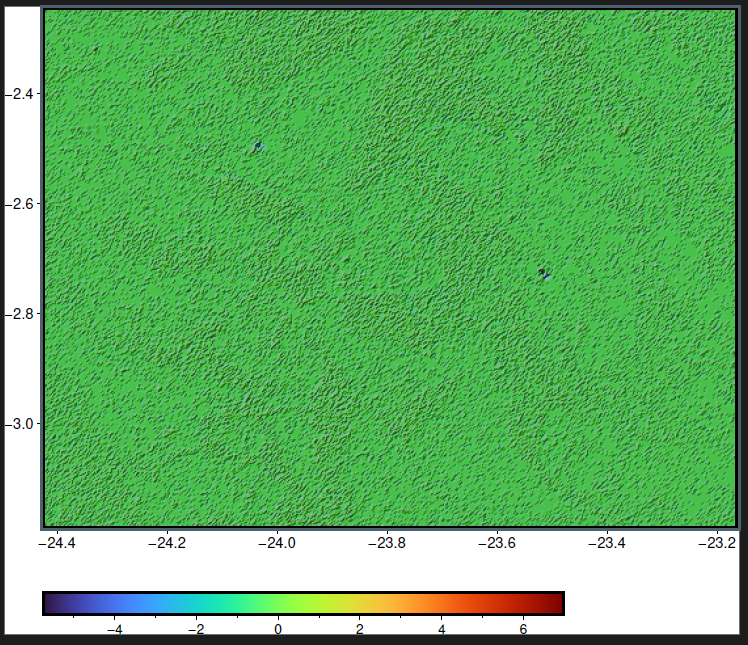Click the x-axis label −24.4
Viewport: 748px width, 645px height.
point(57,543)
